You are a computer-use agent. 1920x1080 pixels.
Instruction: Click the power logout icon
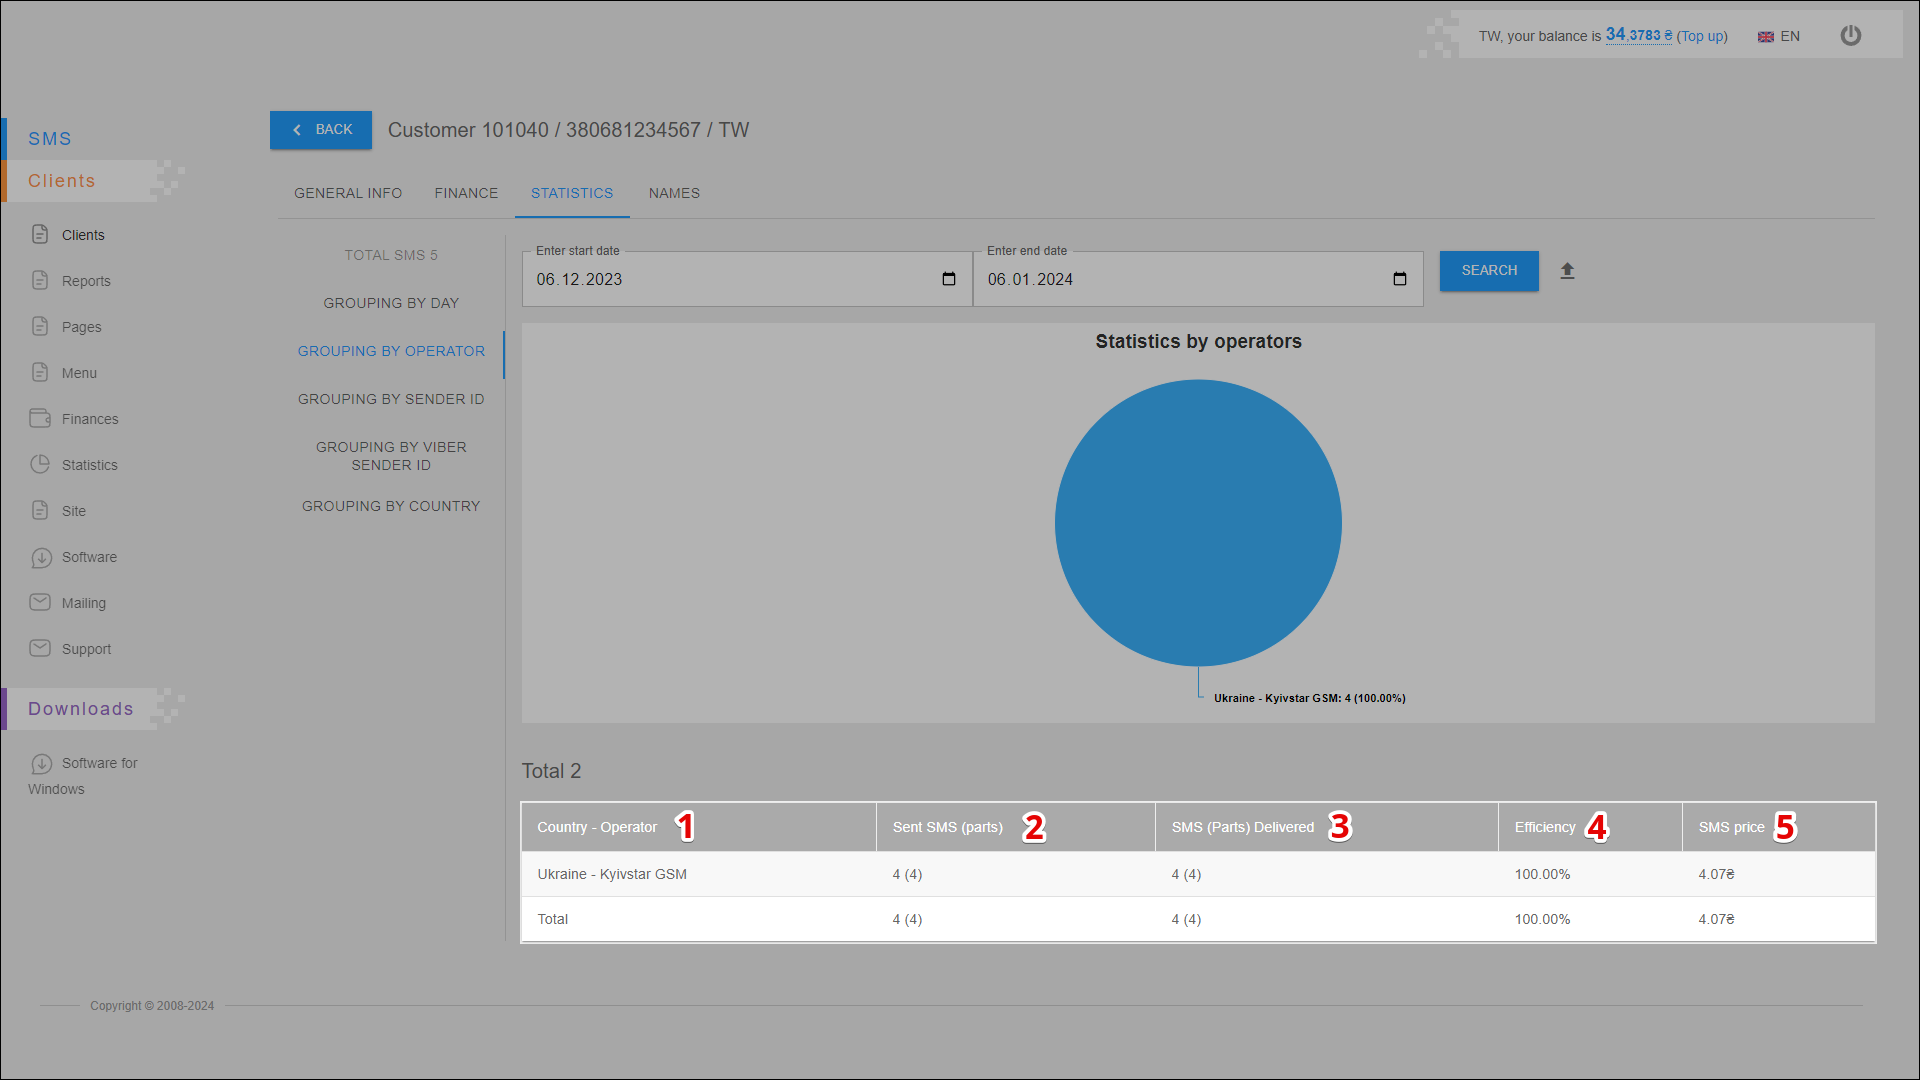click(1850, 36)
